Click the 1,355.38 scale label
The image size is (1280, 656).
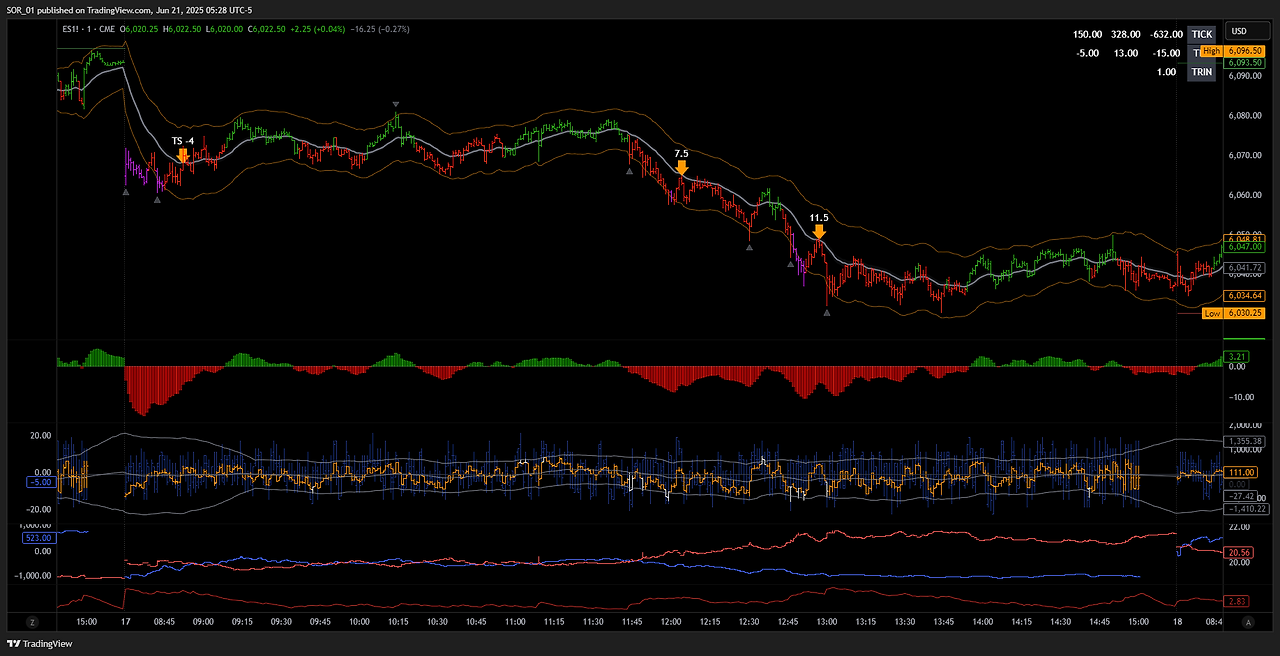tap(1245, 441)
